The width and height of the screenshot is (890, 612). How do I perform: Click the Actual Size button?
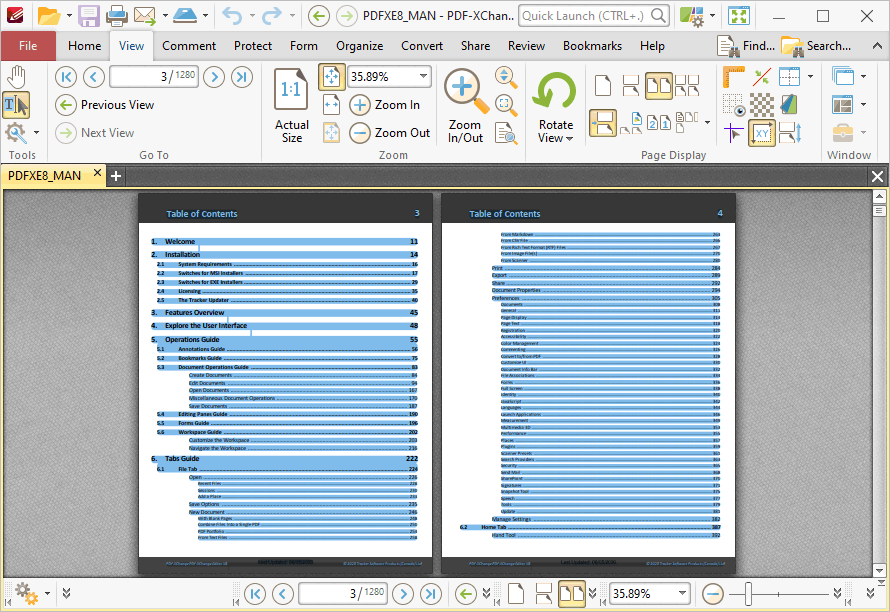[292, 106]
